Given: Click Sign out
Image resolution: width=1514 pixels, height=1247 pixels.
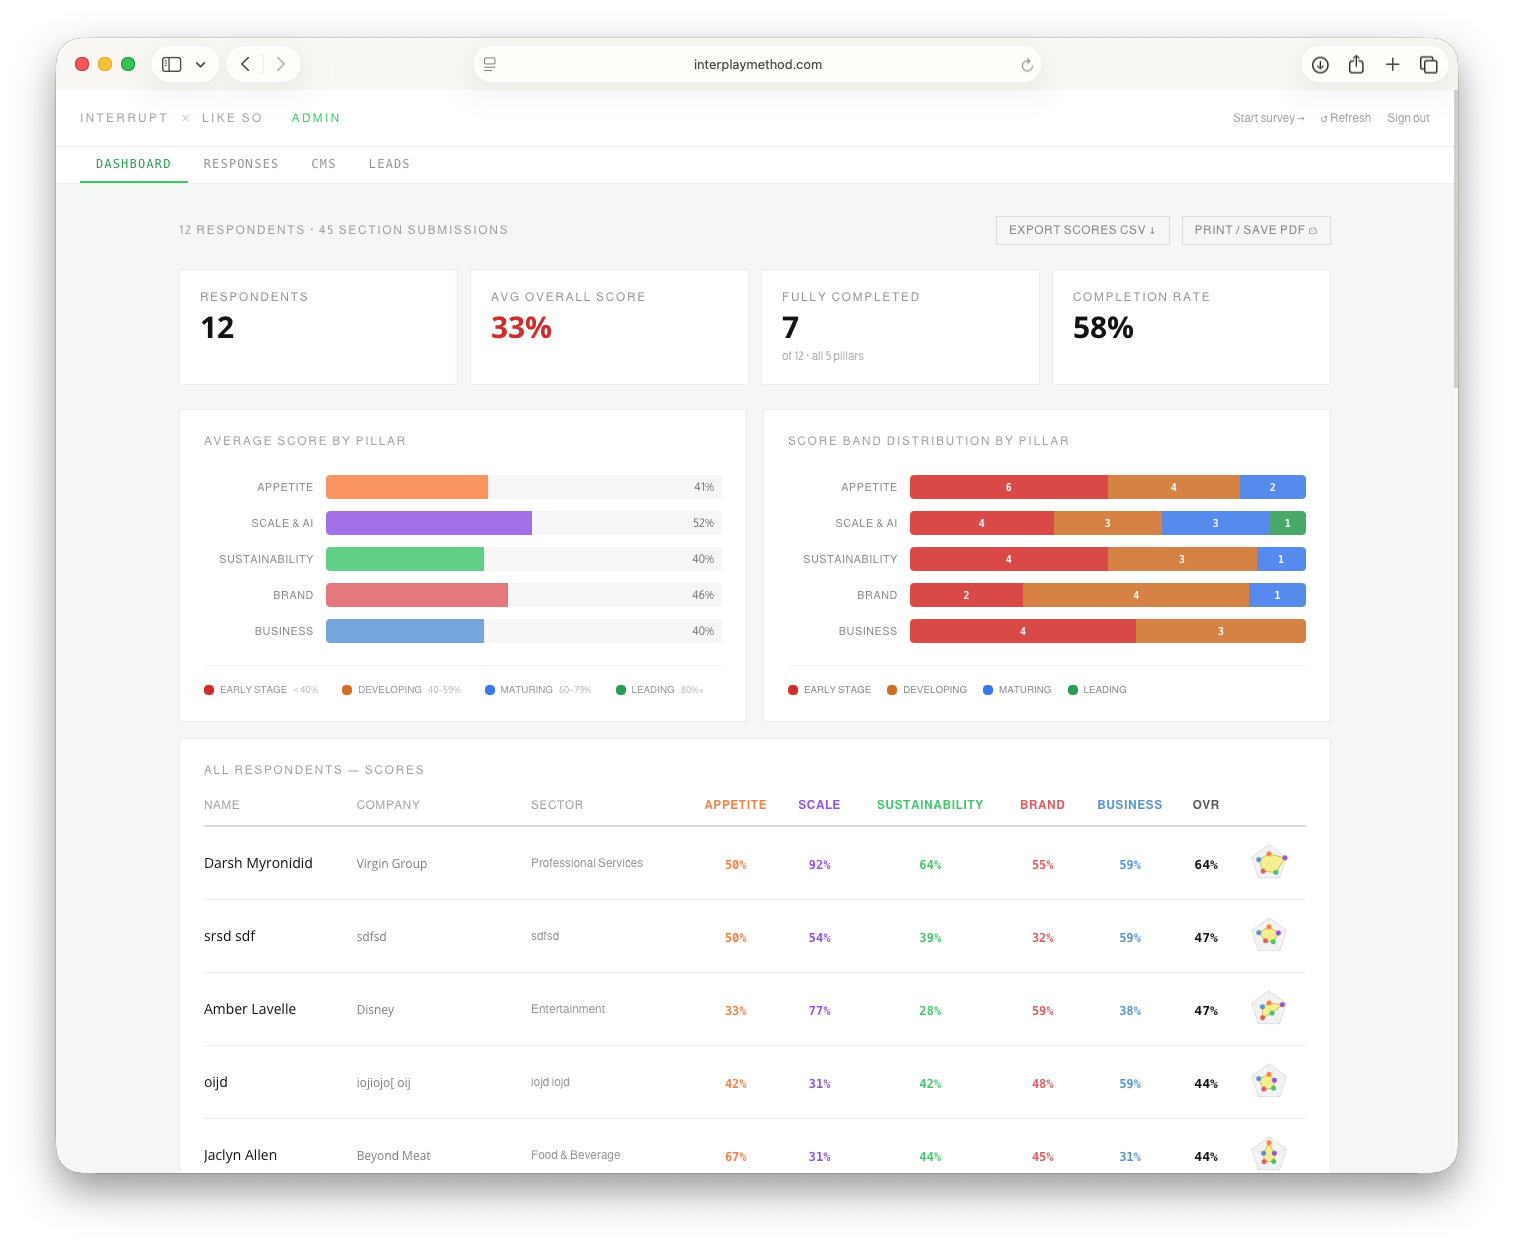Looking at the screenshot, I should [1408, 118].
